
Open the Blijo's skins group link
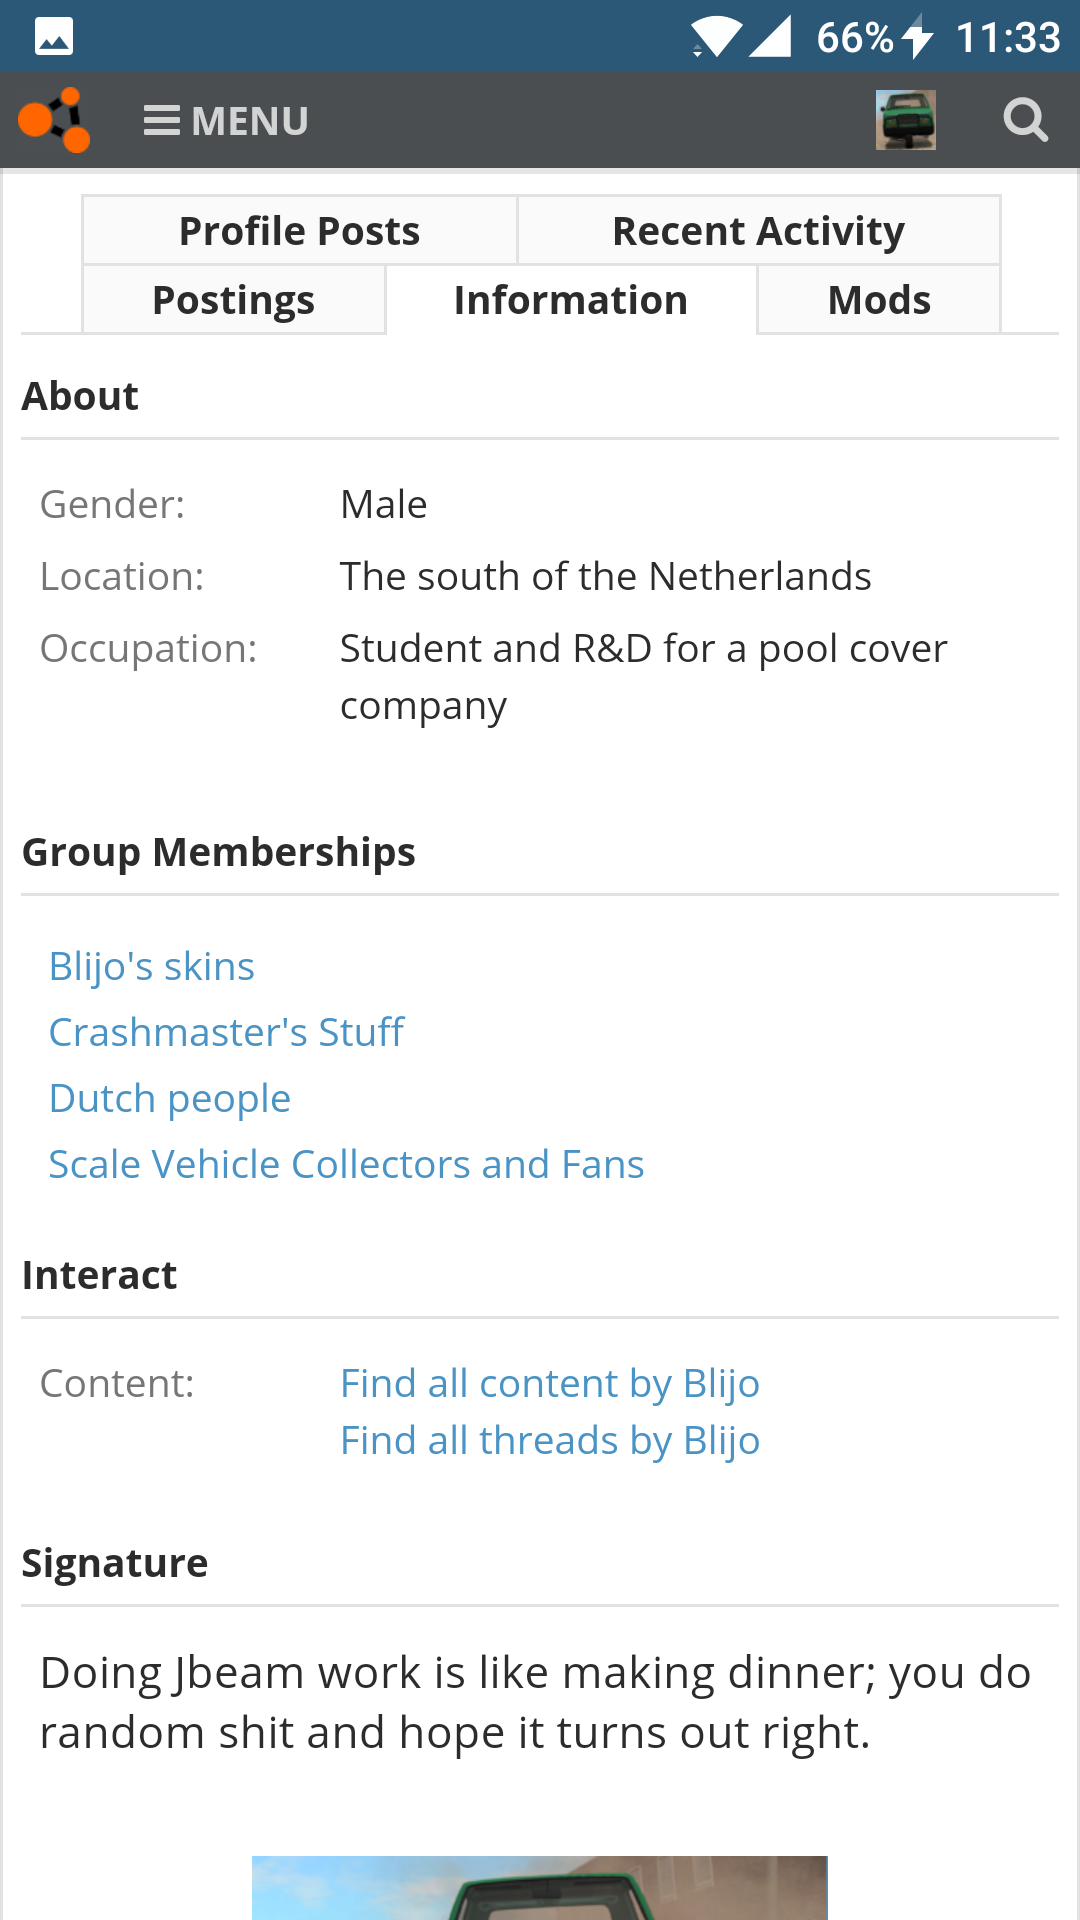tap(152, 967)
